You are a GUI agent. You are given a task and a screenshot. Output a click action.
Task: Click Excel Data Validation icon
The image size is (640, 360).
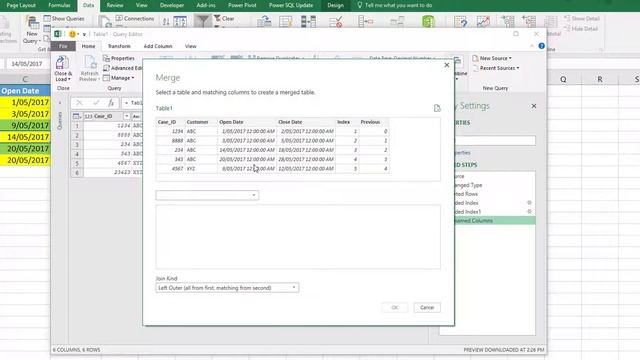[x=336, y=21]
